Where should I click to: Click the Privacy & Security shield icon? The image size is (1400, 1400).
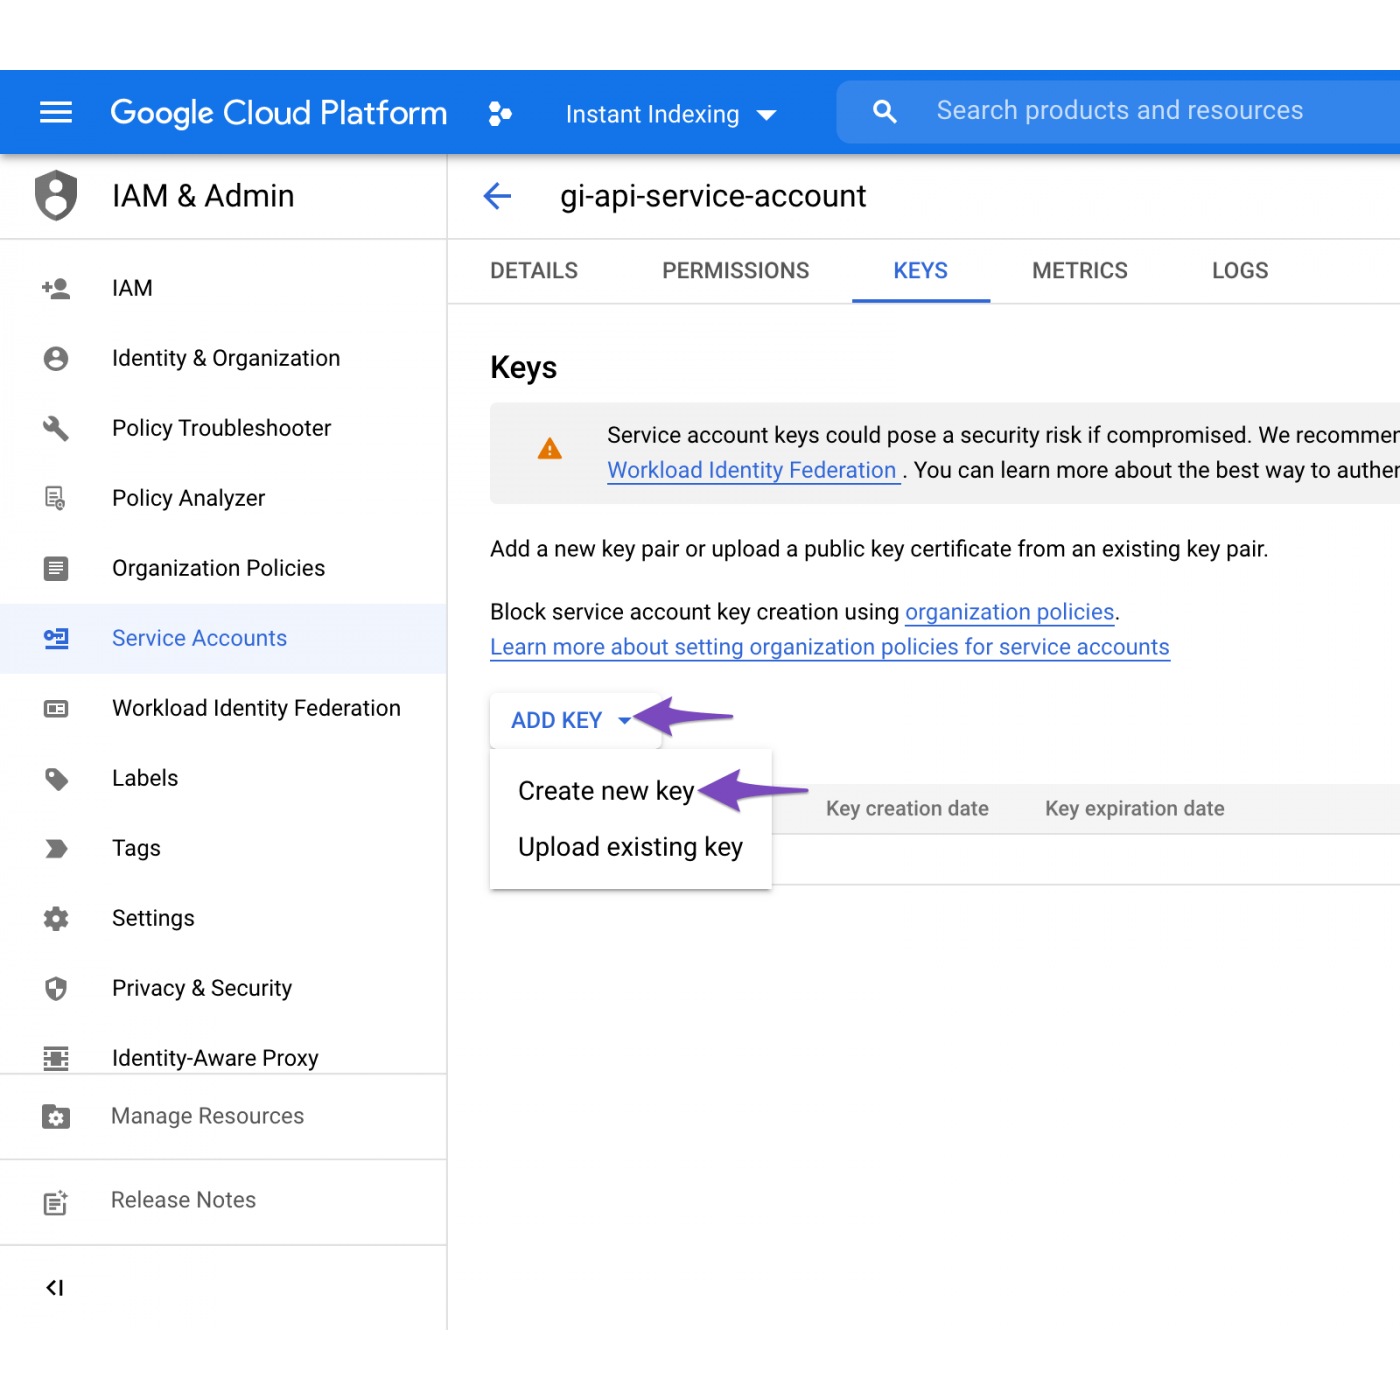point(56,989)
